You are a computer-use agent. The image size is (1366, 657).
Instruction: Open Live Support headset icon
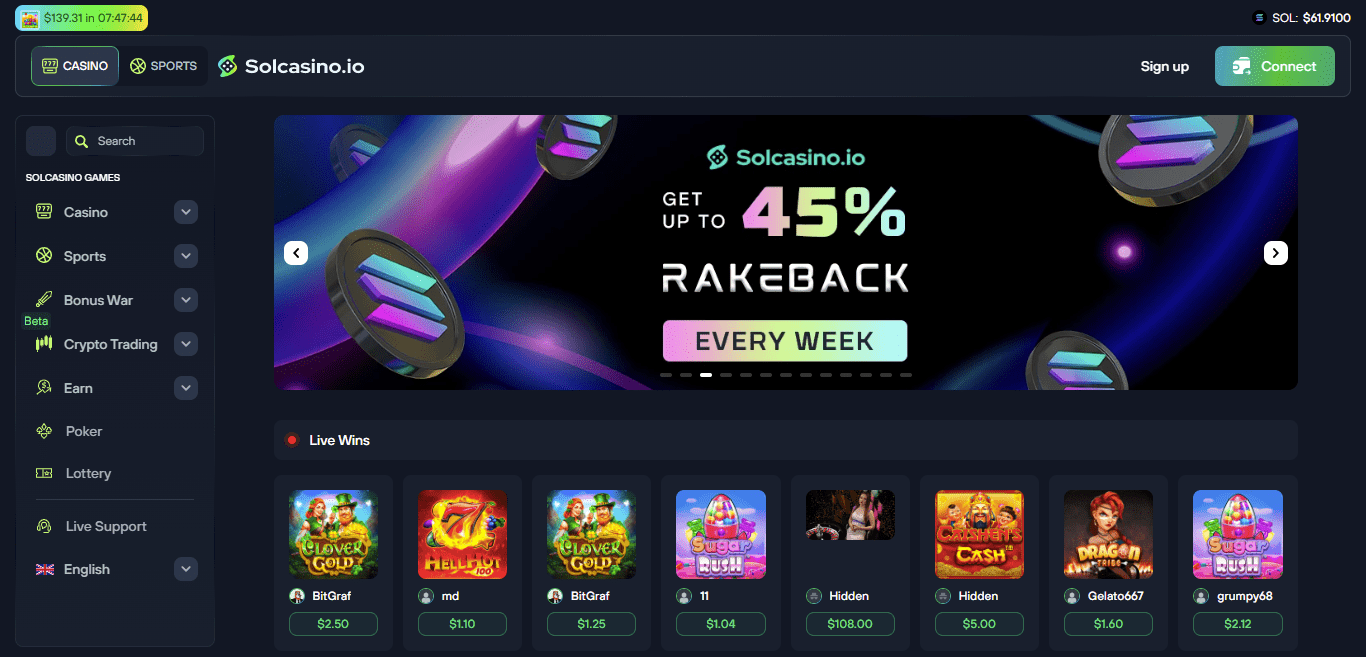pos(44,526)
